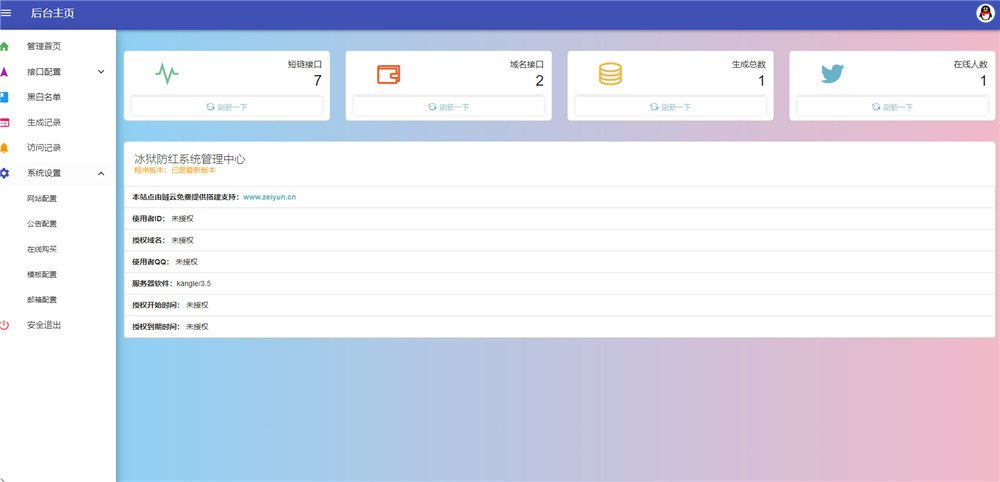Refresh the 生成总数 card with 刷新一下
Viewport: 1000px width, 482px height.
(x=671, y=107)
